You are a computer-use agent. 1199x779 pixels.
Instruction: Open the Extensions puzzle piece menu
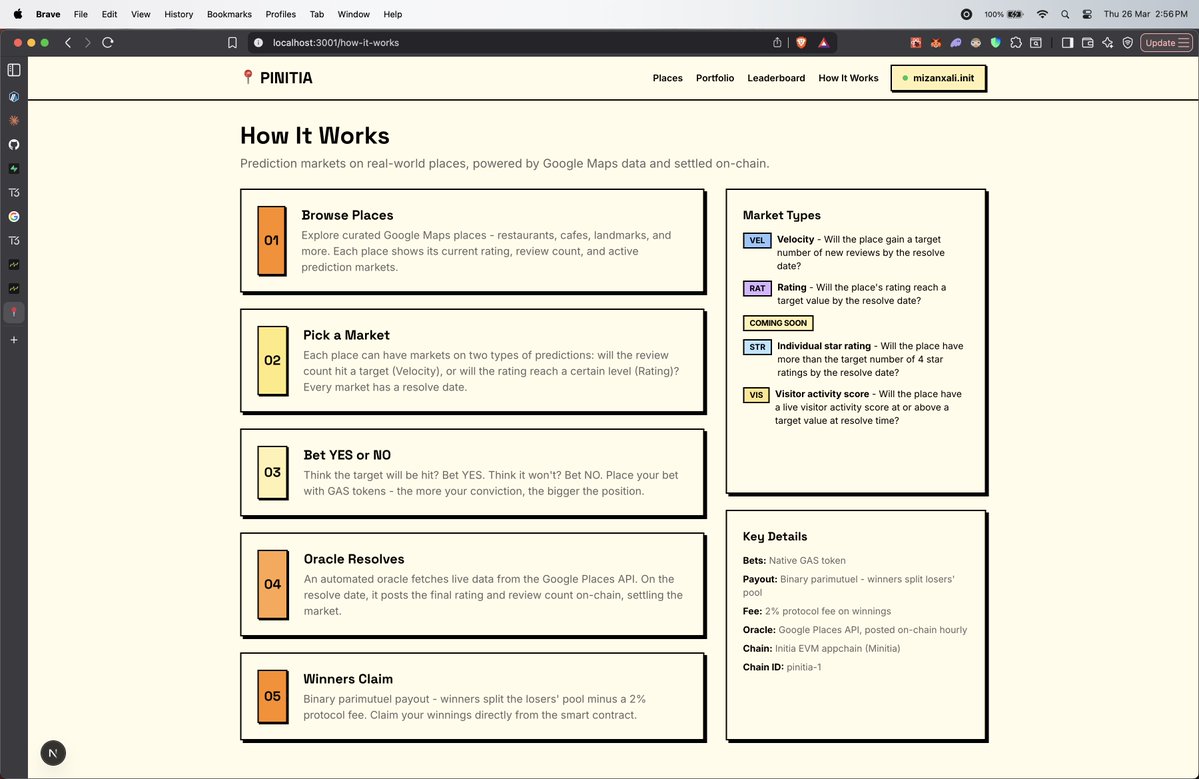click(x=1015, y=43)
